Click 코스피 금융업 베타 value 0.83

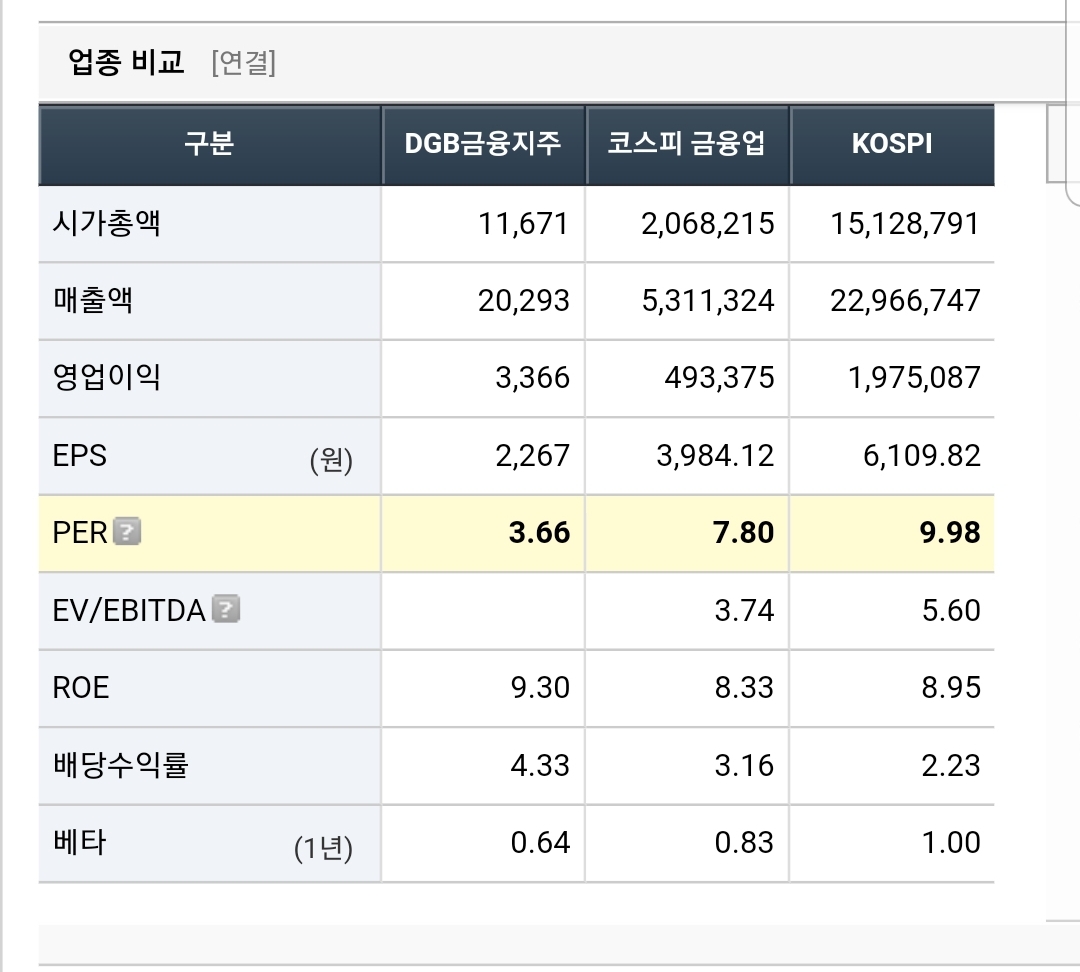coord(744,843)
